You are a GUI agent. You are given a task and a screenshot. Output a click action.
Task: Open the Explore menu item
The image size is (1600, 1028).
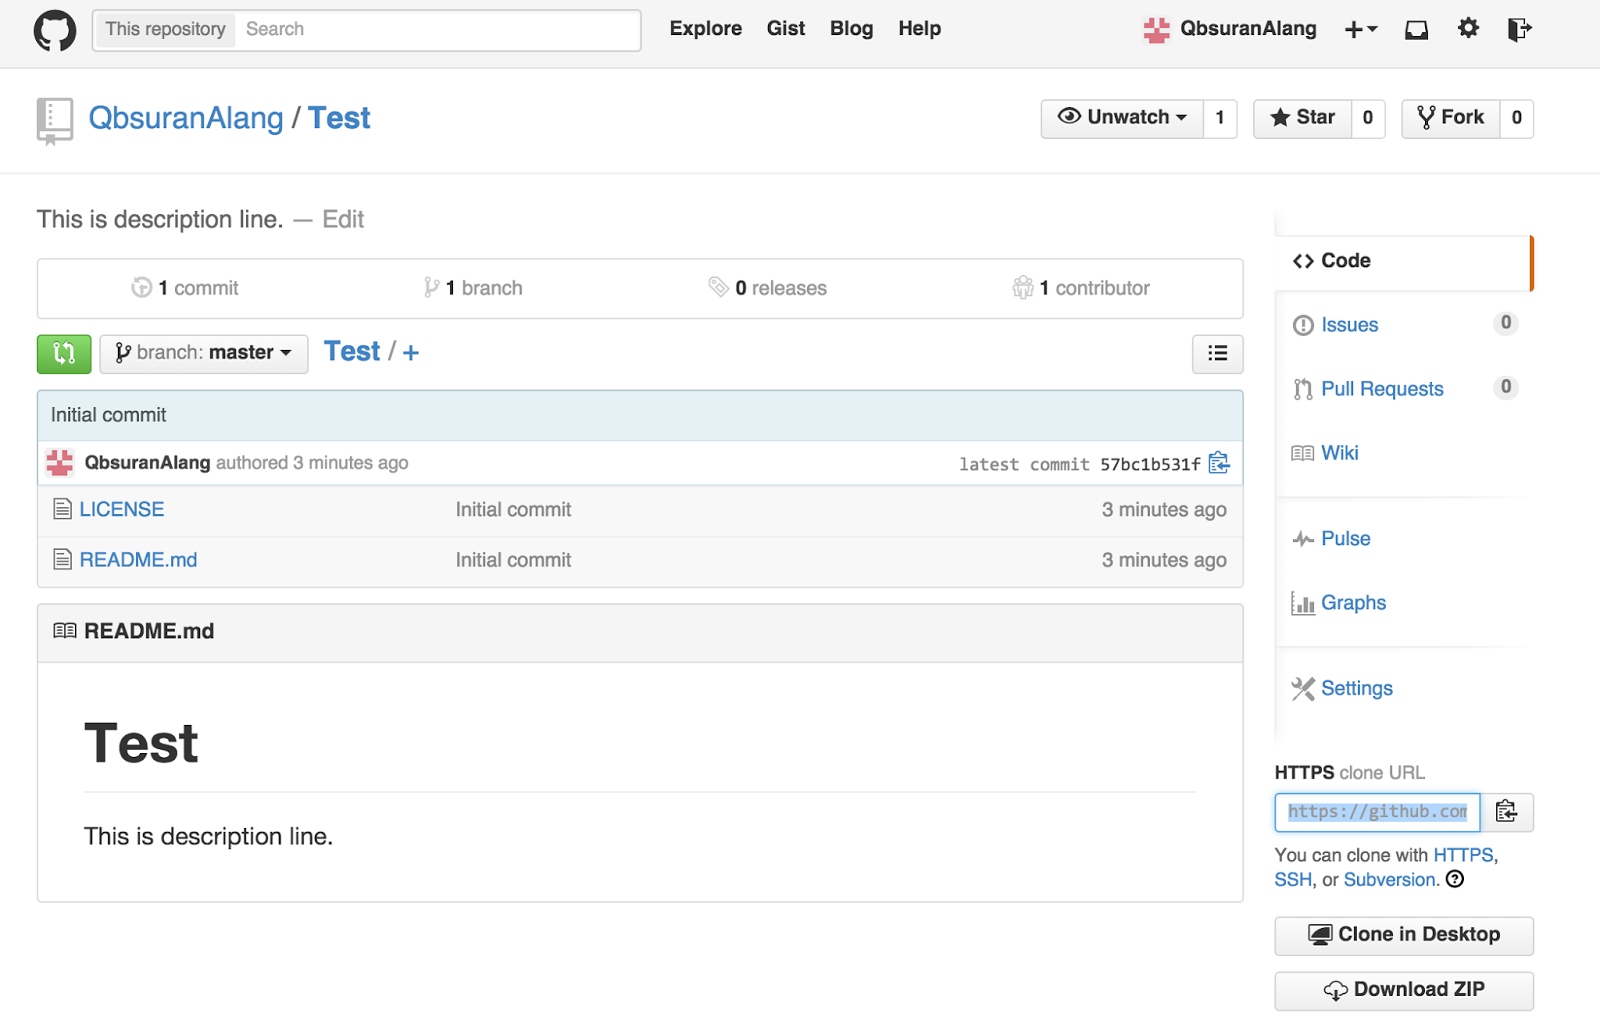[x=706, y=29]
